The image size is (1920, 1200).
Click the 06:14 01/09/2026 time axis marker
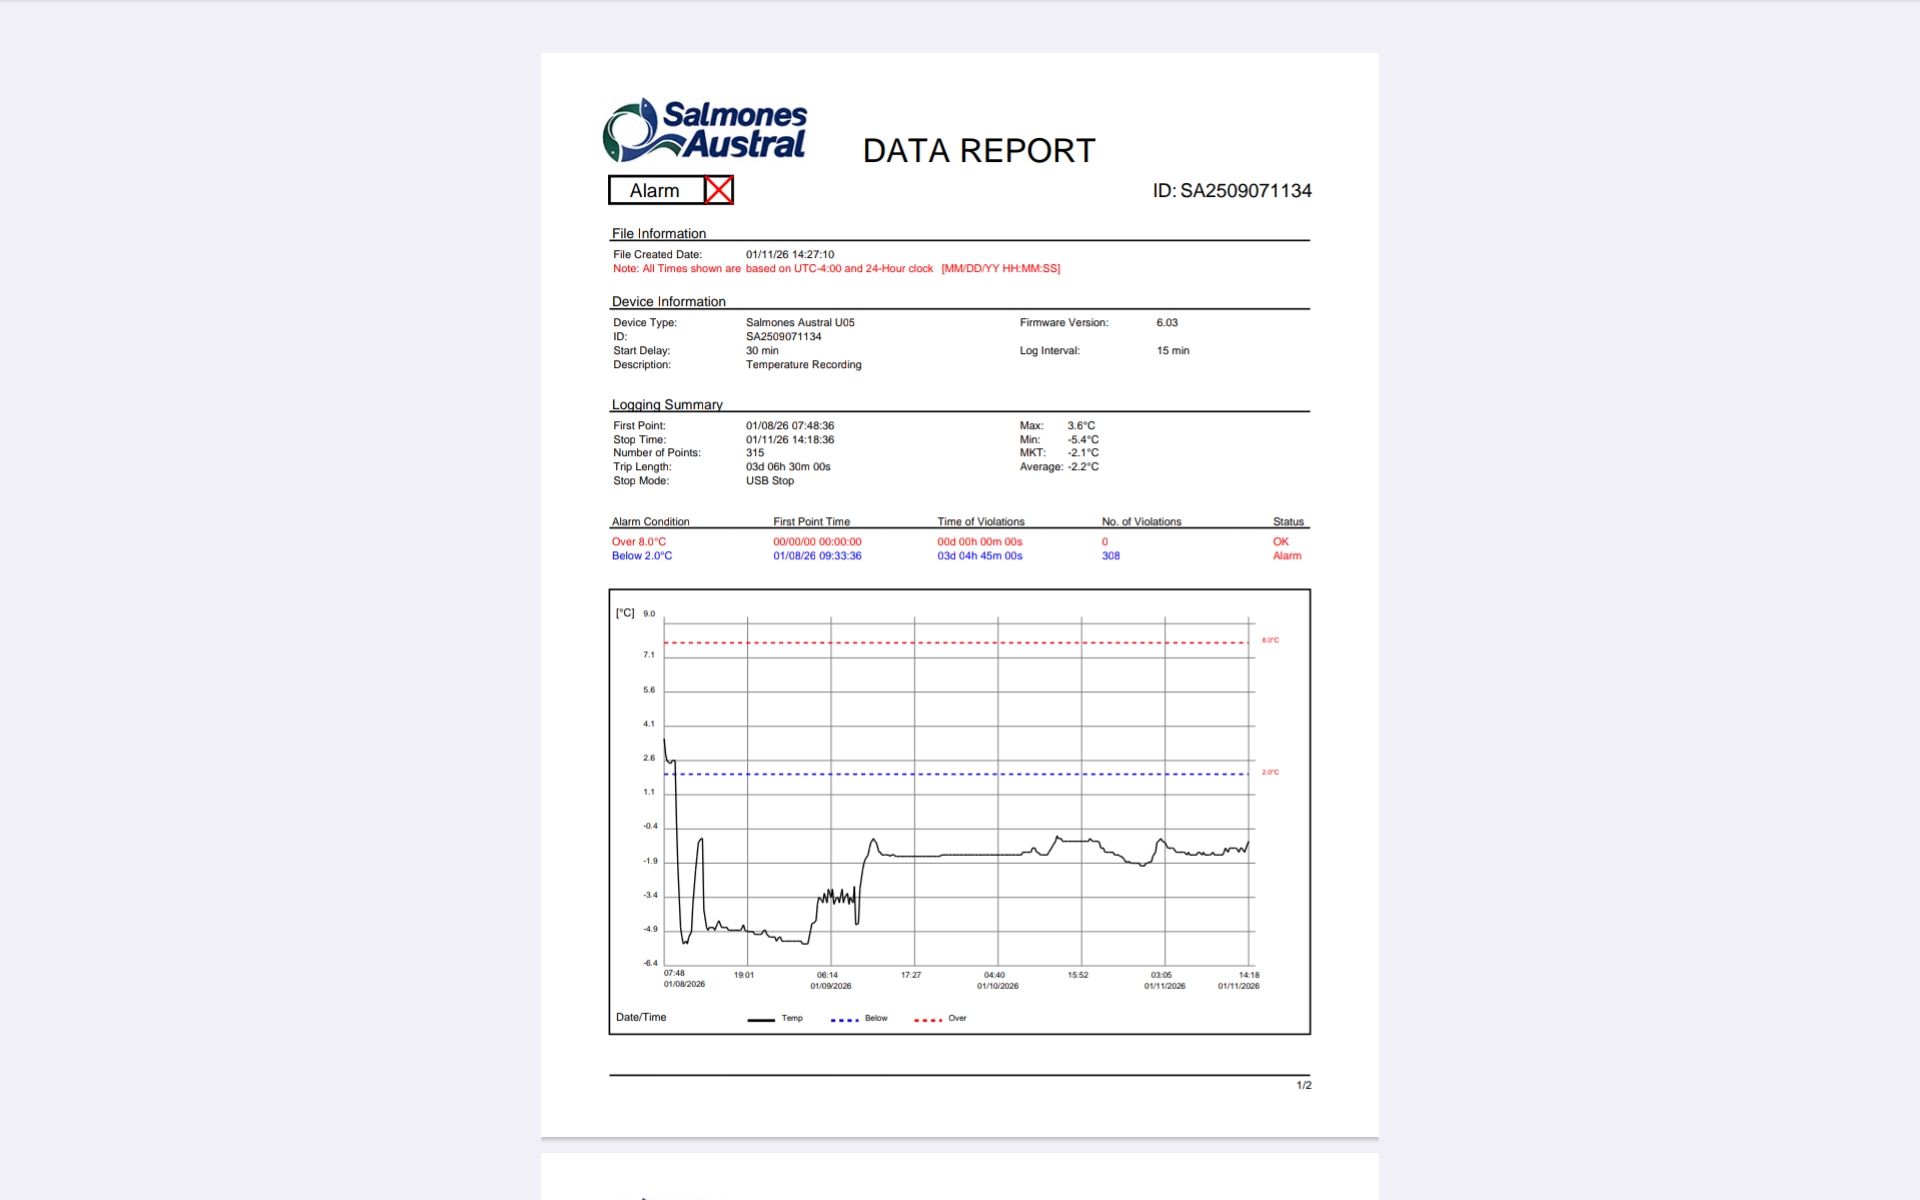pos(829,980)
